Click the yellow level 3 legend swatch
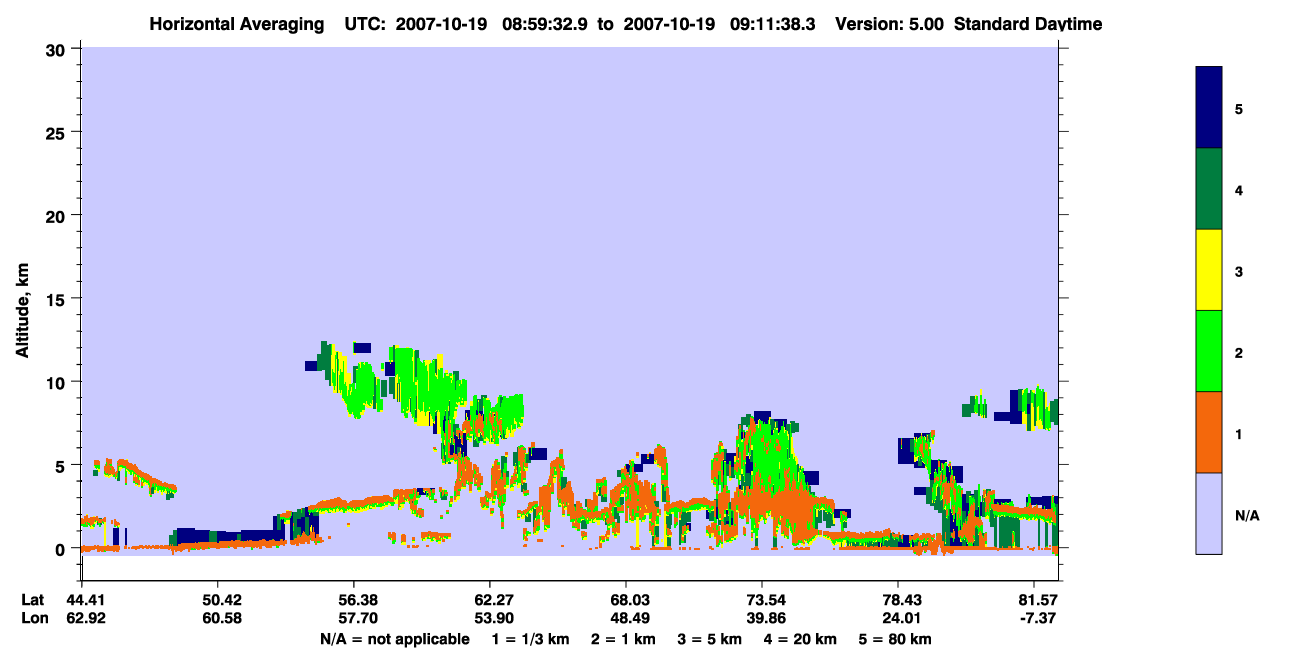Image resolution: width=1300 pixels, height=667 pixels. [x=1209, y=270]
